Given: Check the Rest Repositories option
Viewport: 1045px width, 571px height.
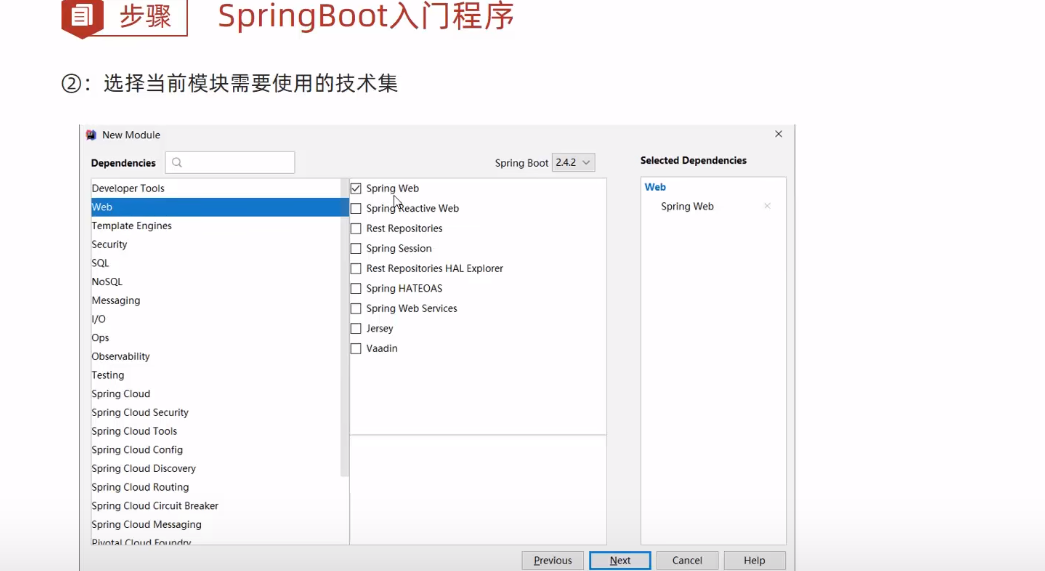Looking at the screenshot, I should coord(356,229).
